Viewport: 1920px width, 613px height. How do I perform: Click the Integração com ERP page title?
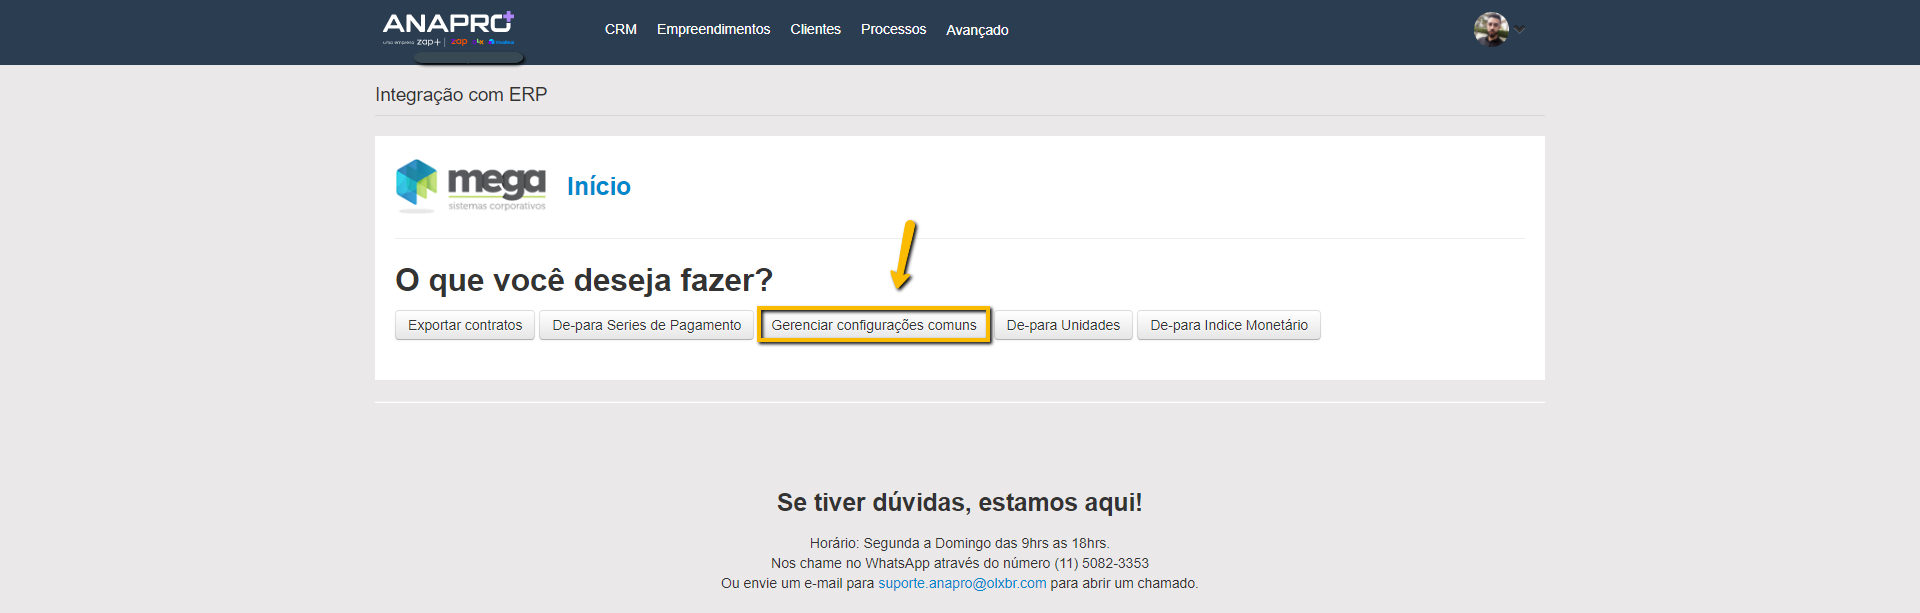click(461, 95)
